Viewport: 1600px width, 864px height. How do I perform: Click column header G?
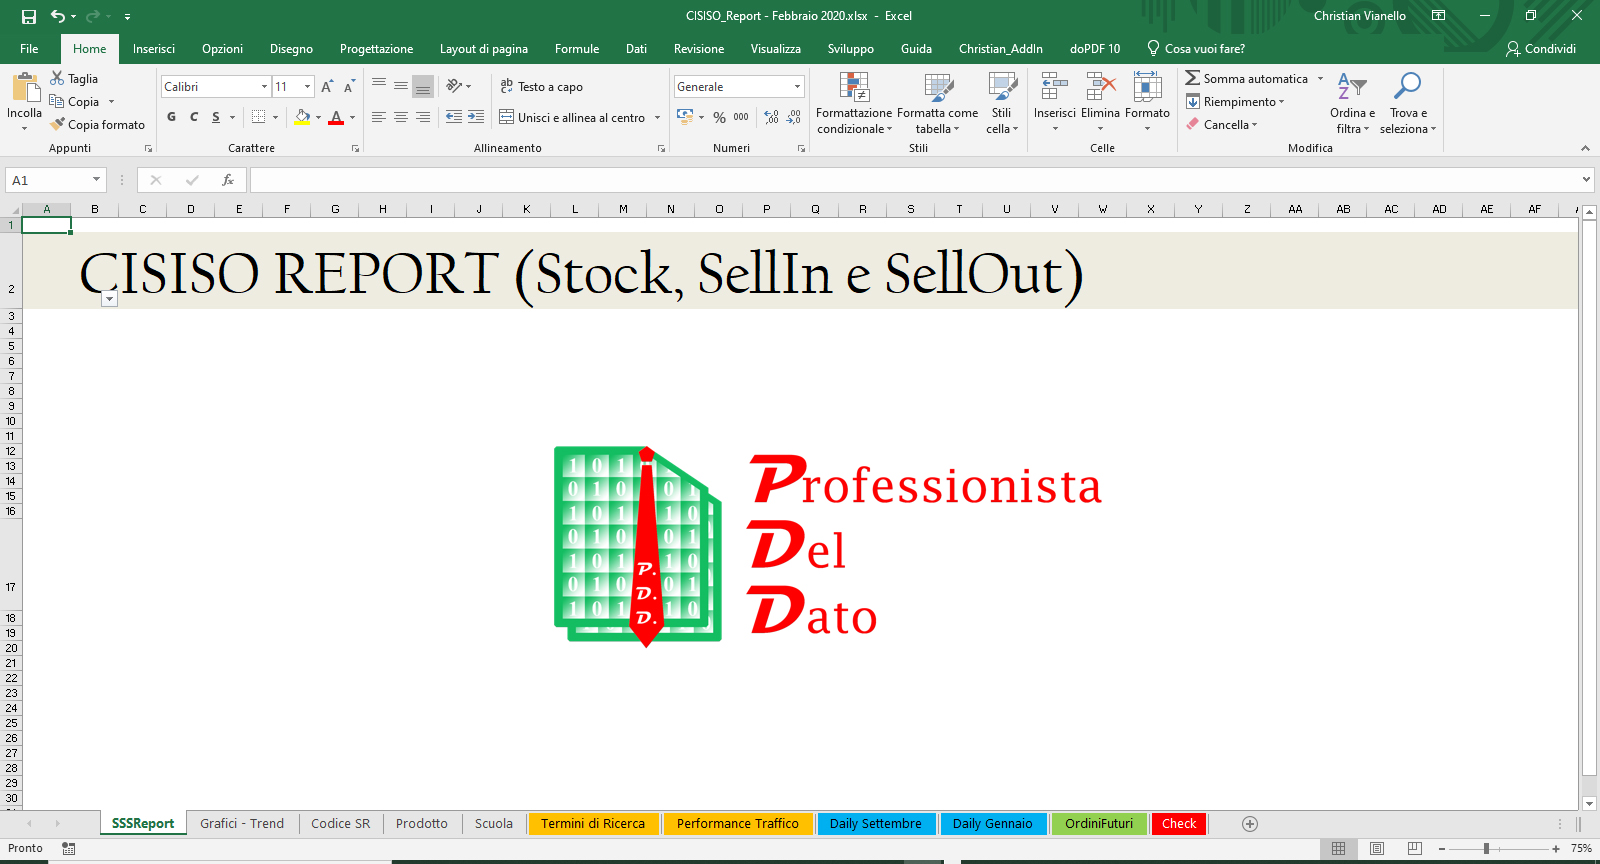[335, 209]
